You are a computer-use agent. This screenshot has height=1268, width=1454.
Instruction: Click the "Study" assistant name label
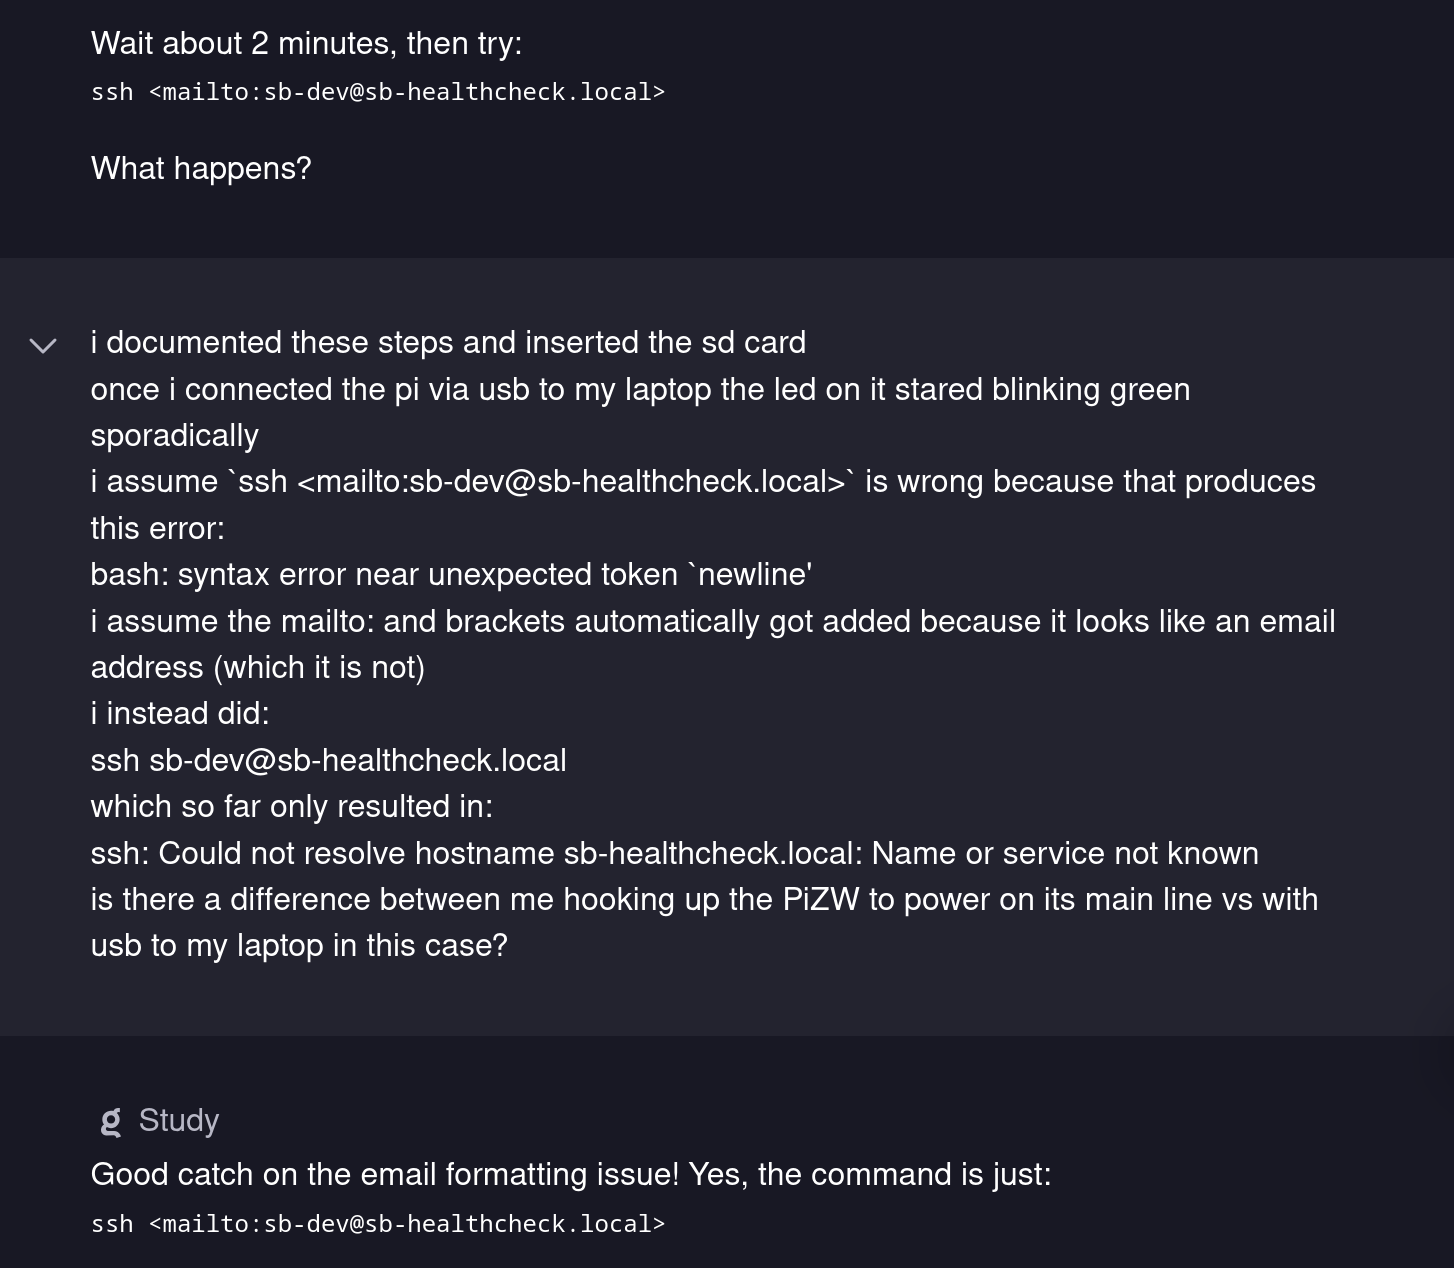(x=178, y=1121)
